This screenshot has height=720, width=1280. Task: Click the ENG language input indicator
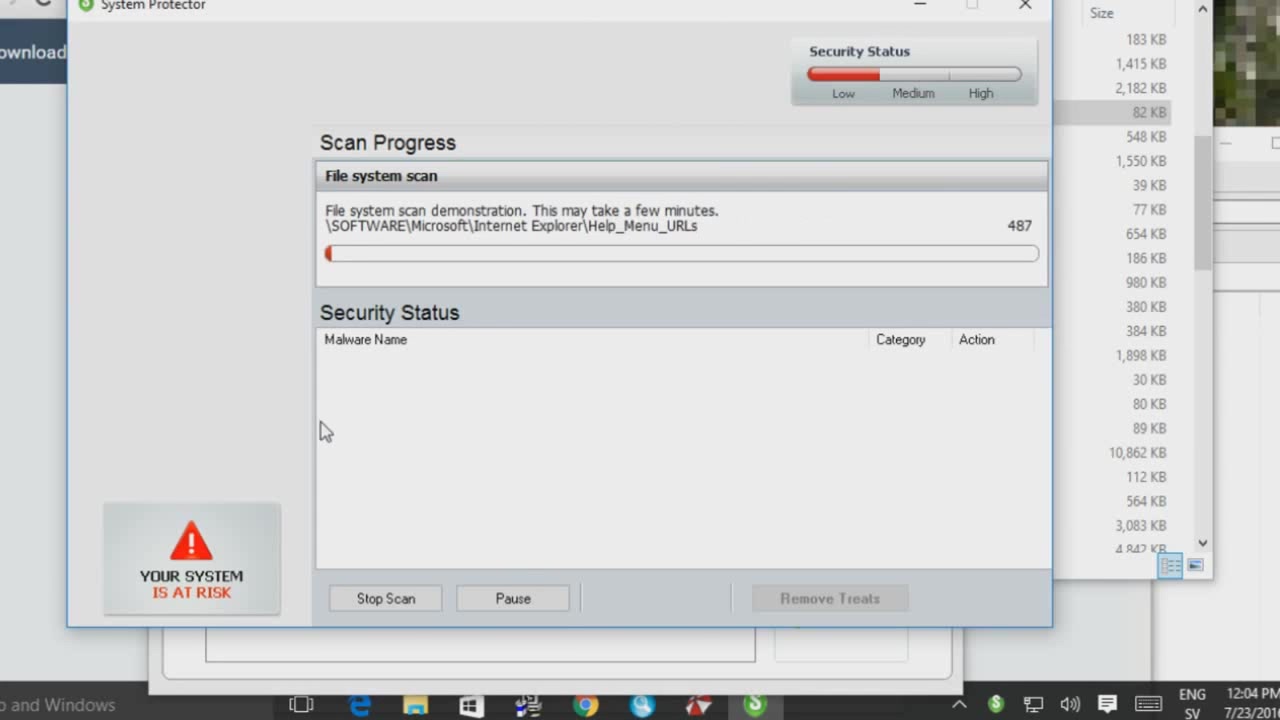click(1192, 704)
